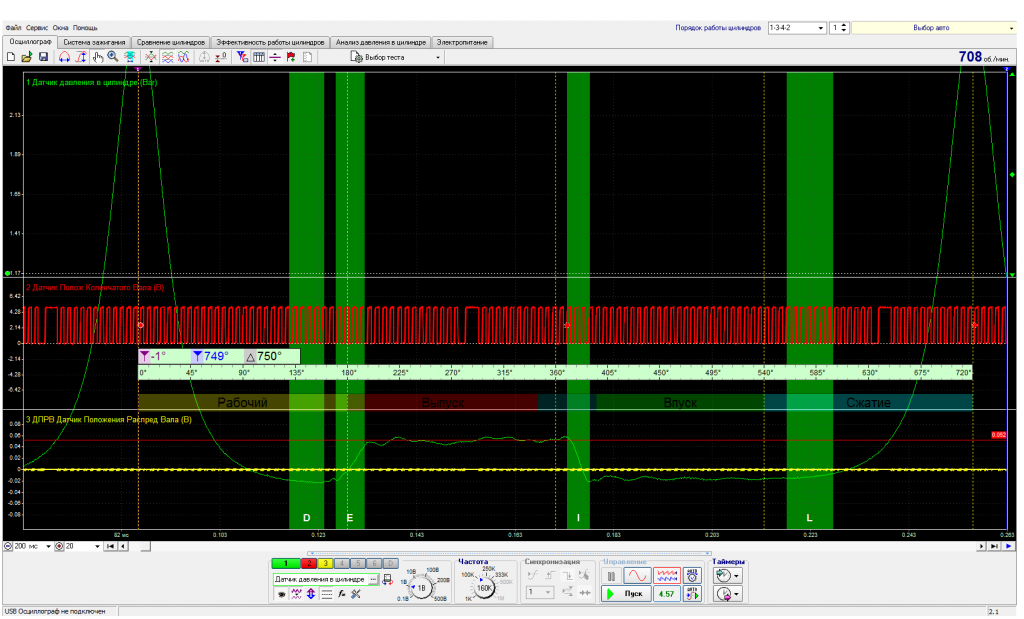
Task: Click the Пуск start button
Action: coord(626,594)
